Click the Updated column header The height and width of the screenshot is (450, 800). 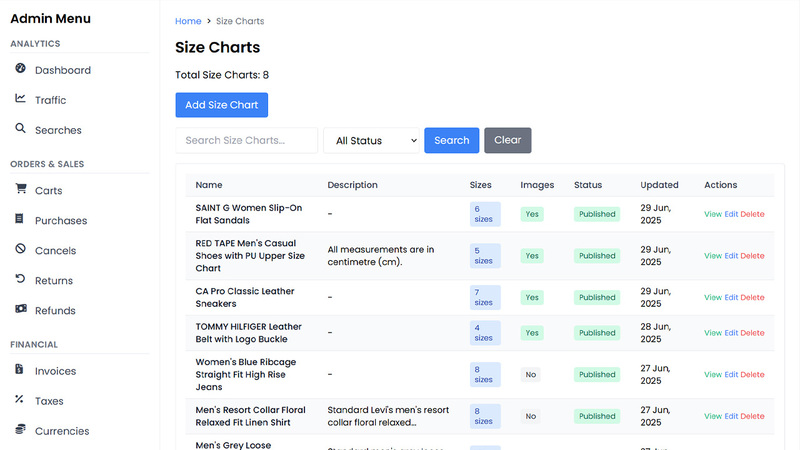pyautogui.click(x=659, y=185)
